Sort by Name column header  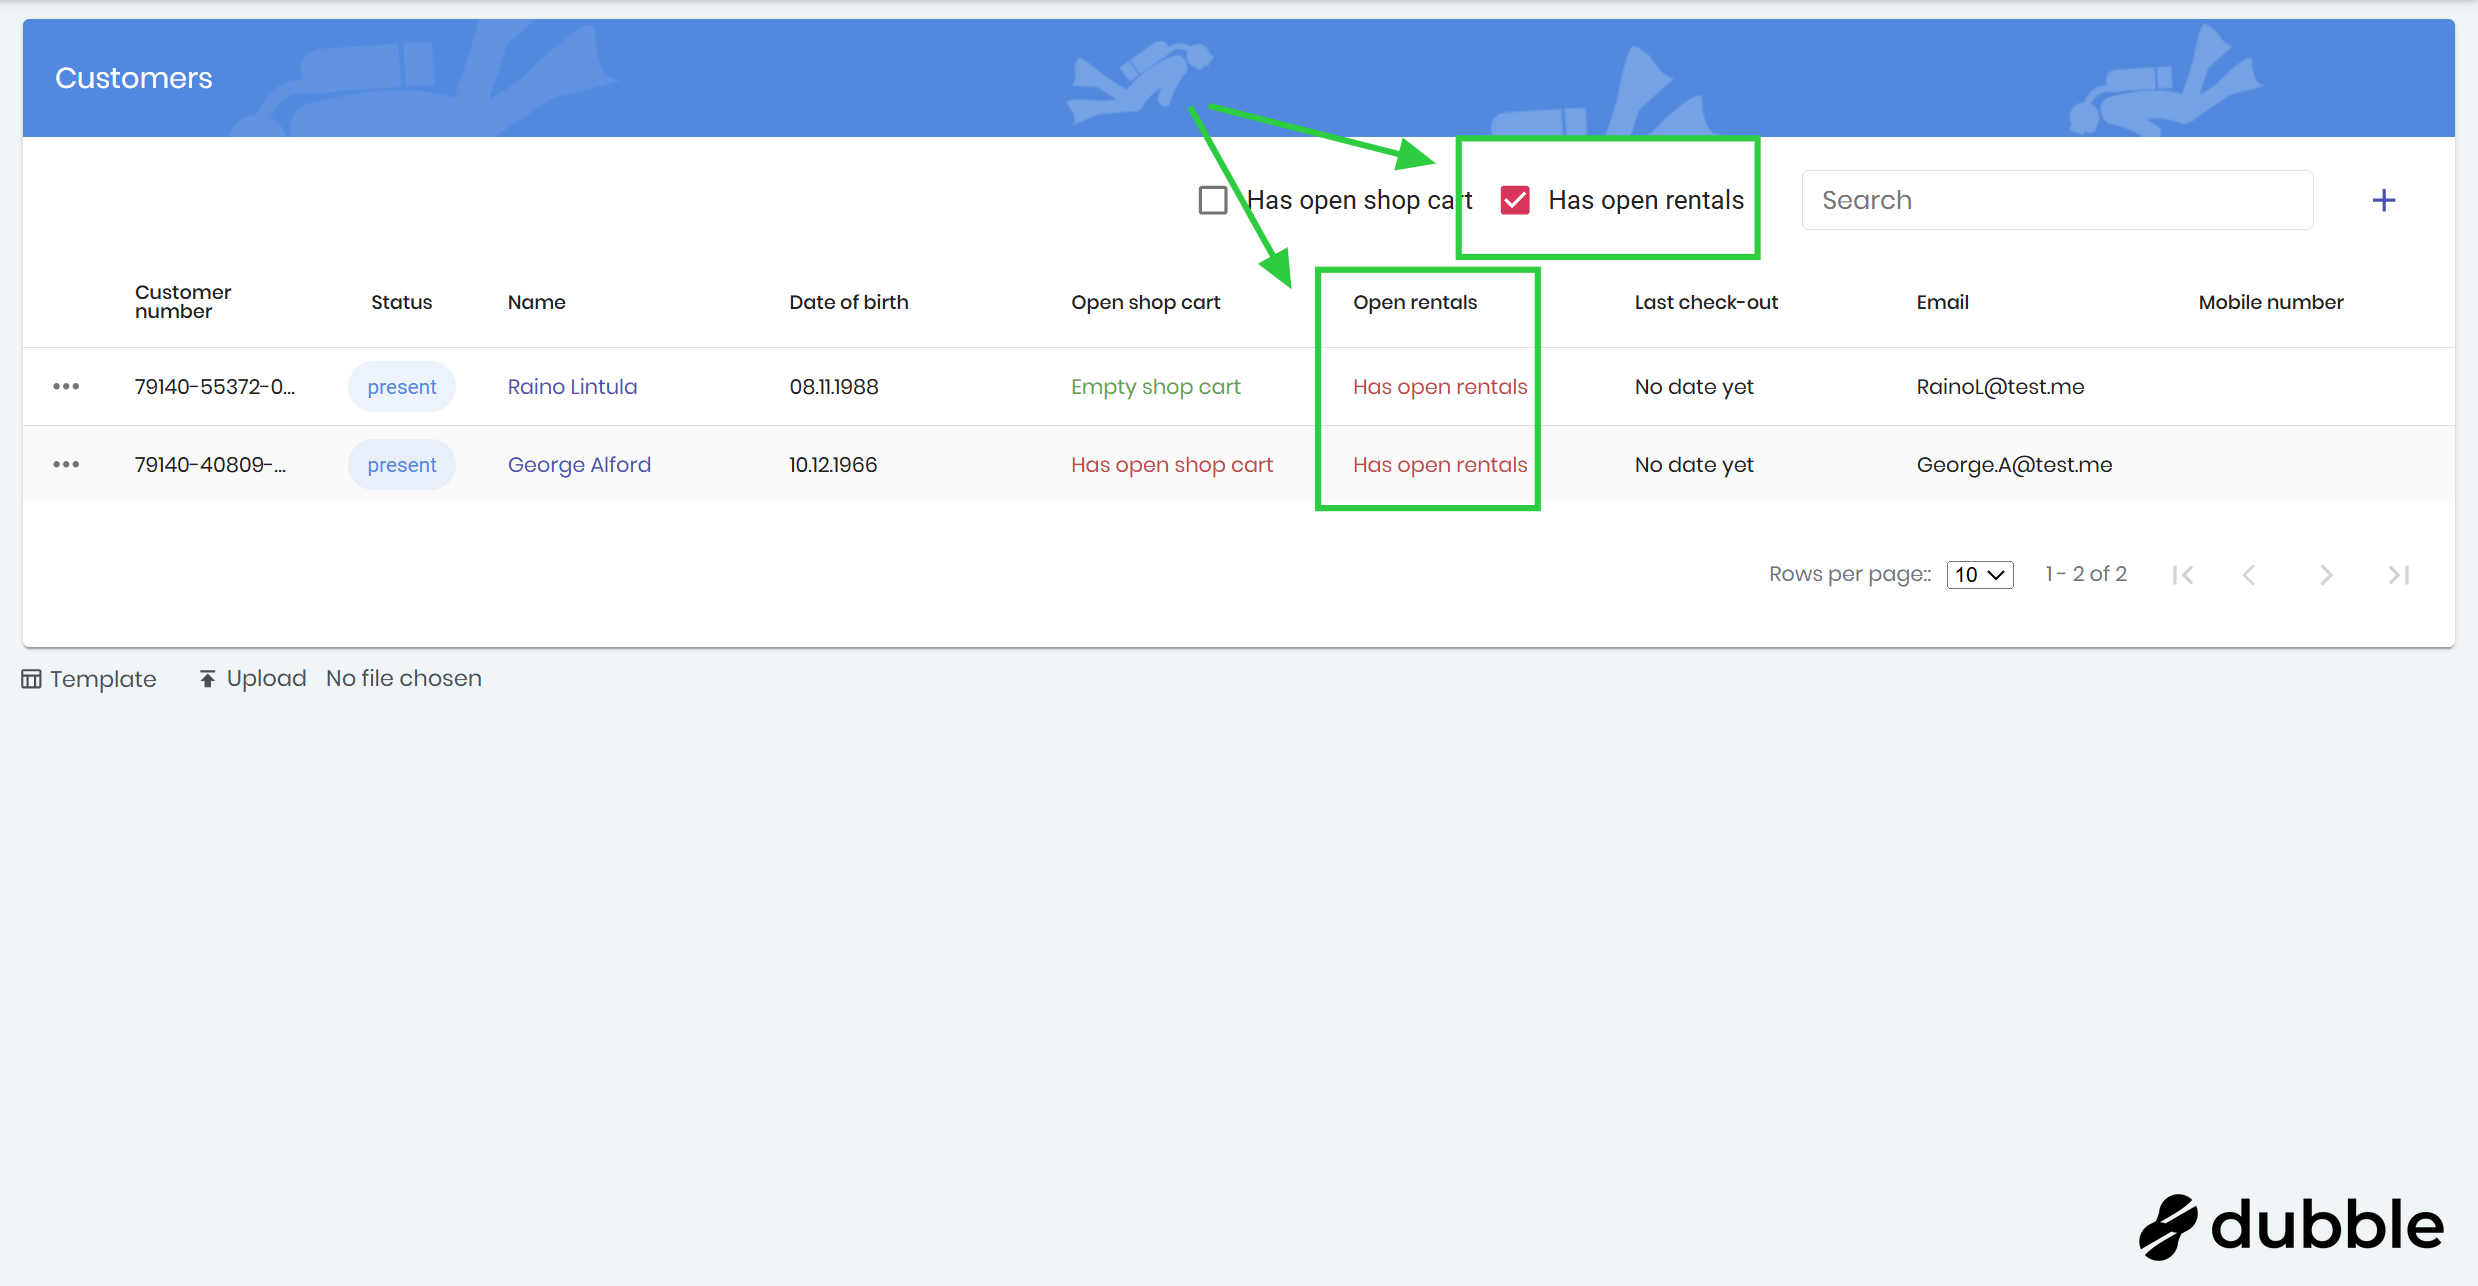(x=536, y=302)
